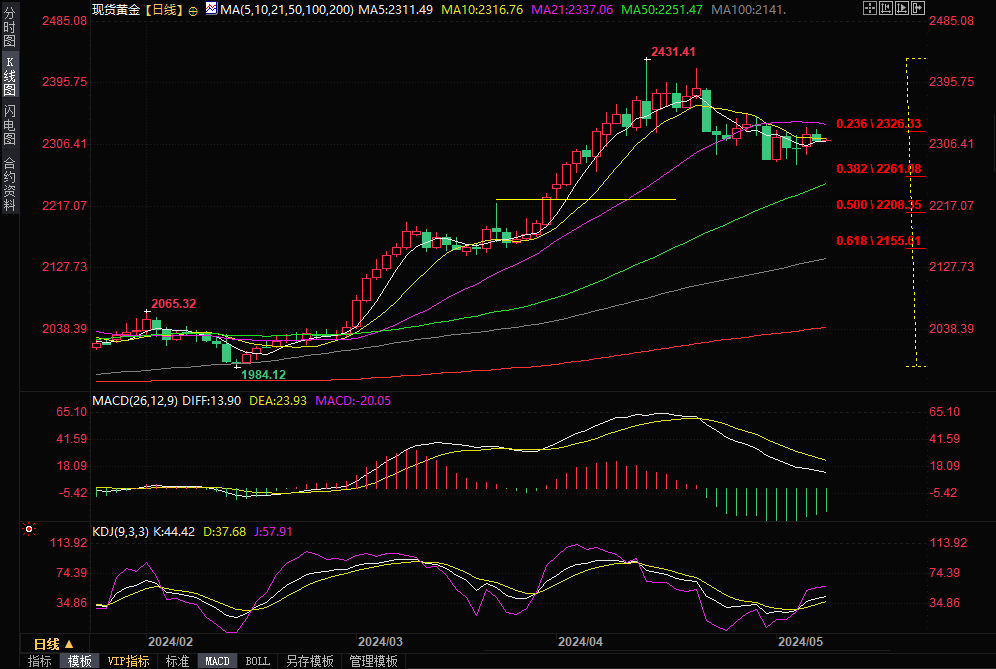Click the 2024/03 date label

tap(380, 642)
